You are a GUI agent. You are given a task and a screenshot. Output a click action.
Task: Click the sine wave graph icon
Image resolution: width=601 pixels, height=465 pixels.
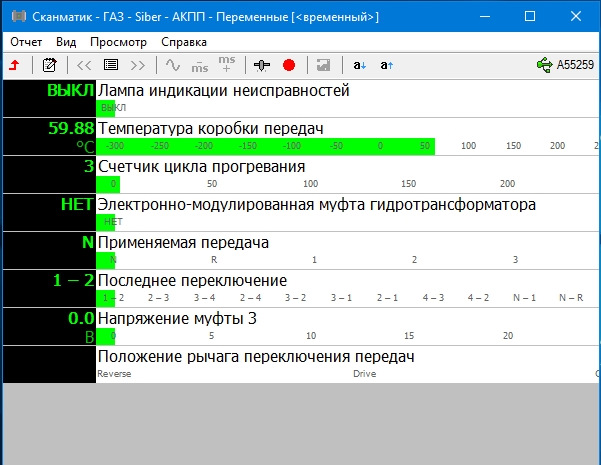(173, 65)
